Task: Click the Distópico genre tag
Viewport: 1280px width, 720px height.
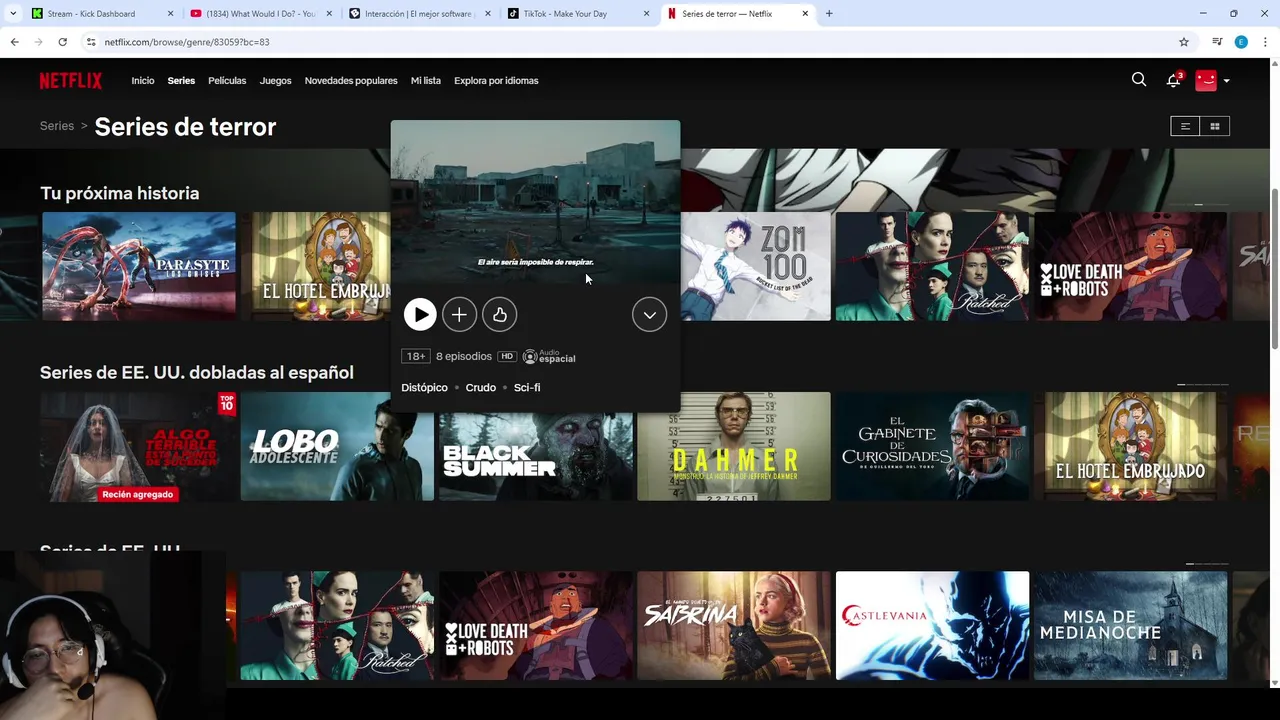Action: coord(424,388)
